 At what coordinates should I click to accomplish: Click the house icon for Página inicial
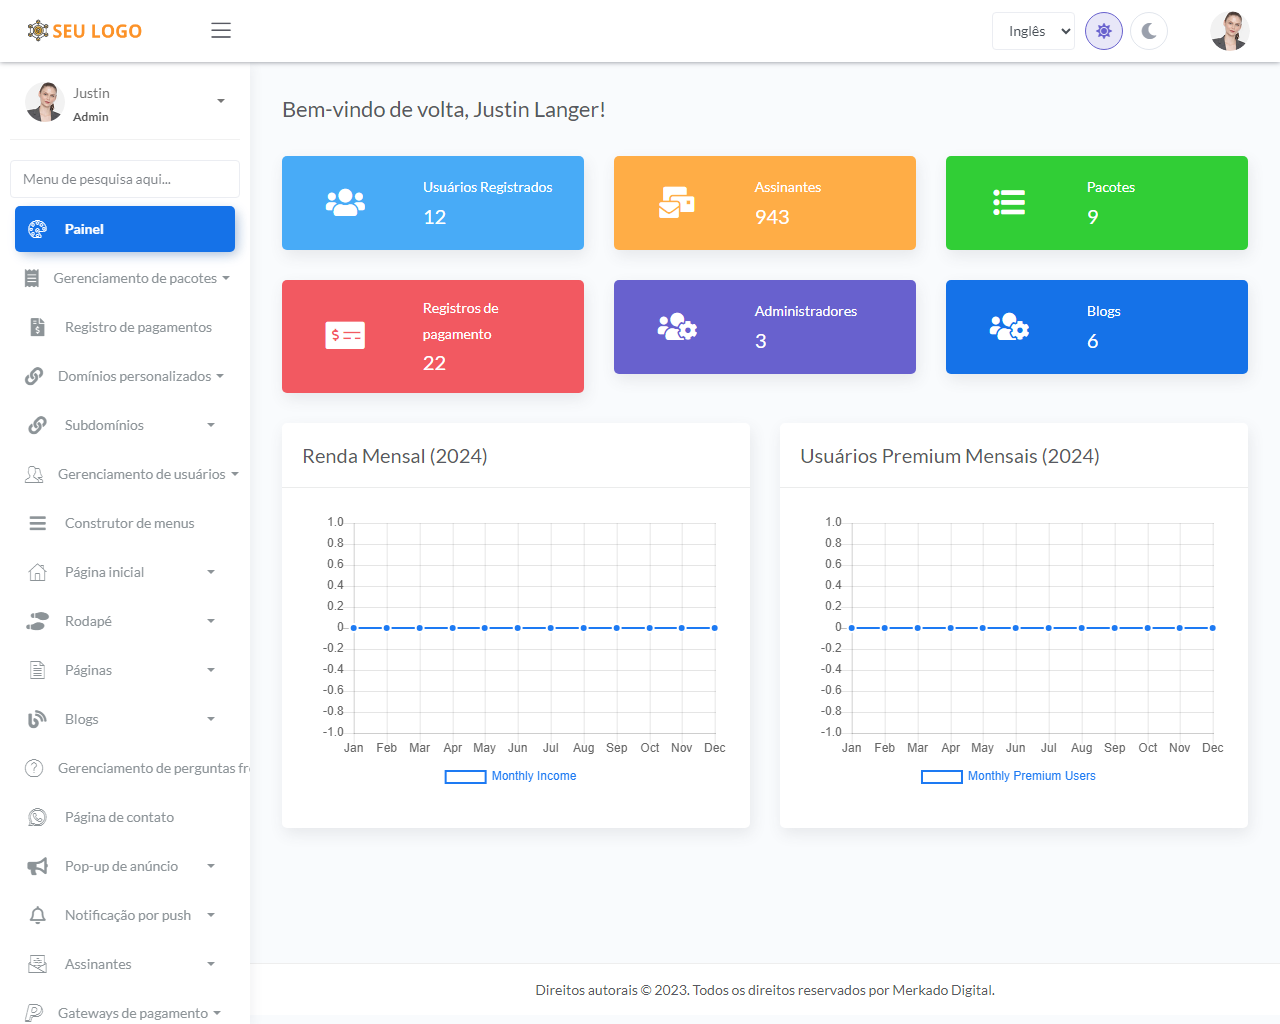click(37, 572)
